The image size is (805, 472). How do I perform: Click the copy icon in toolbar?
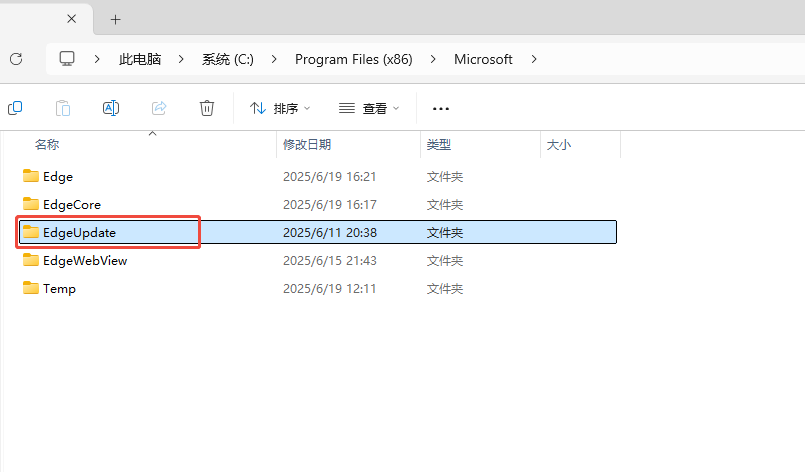point(15,108)
